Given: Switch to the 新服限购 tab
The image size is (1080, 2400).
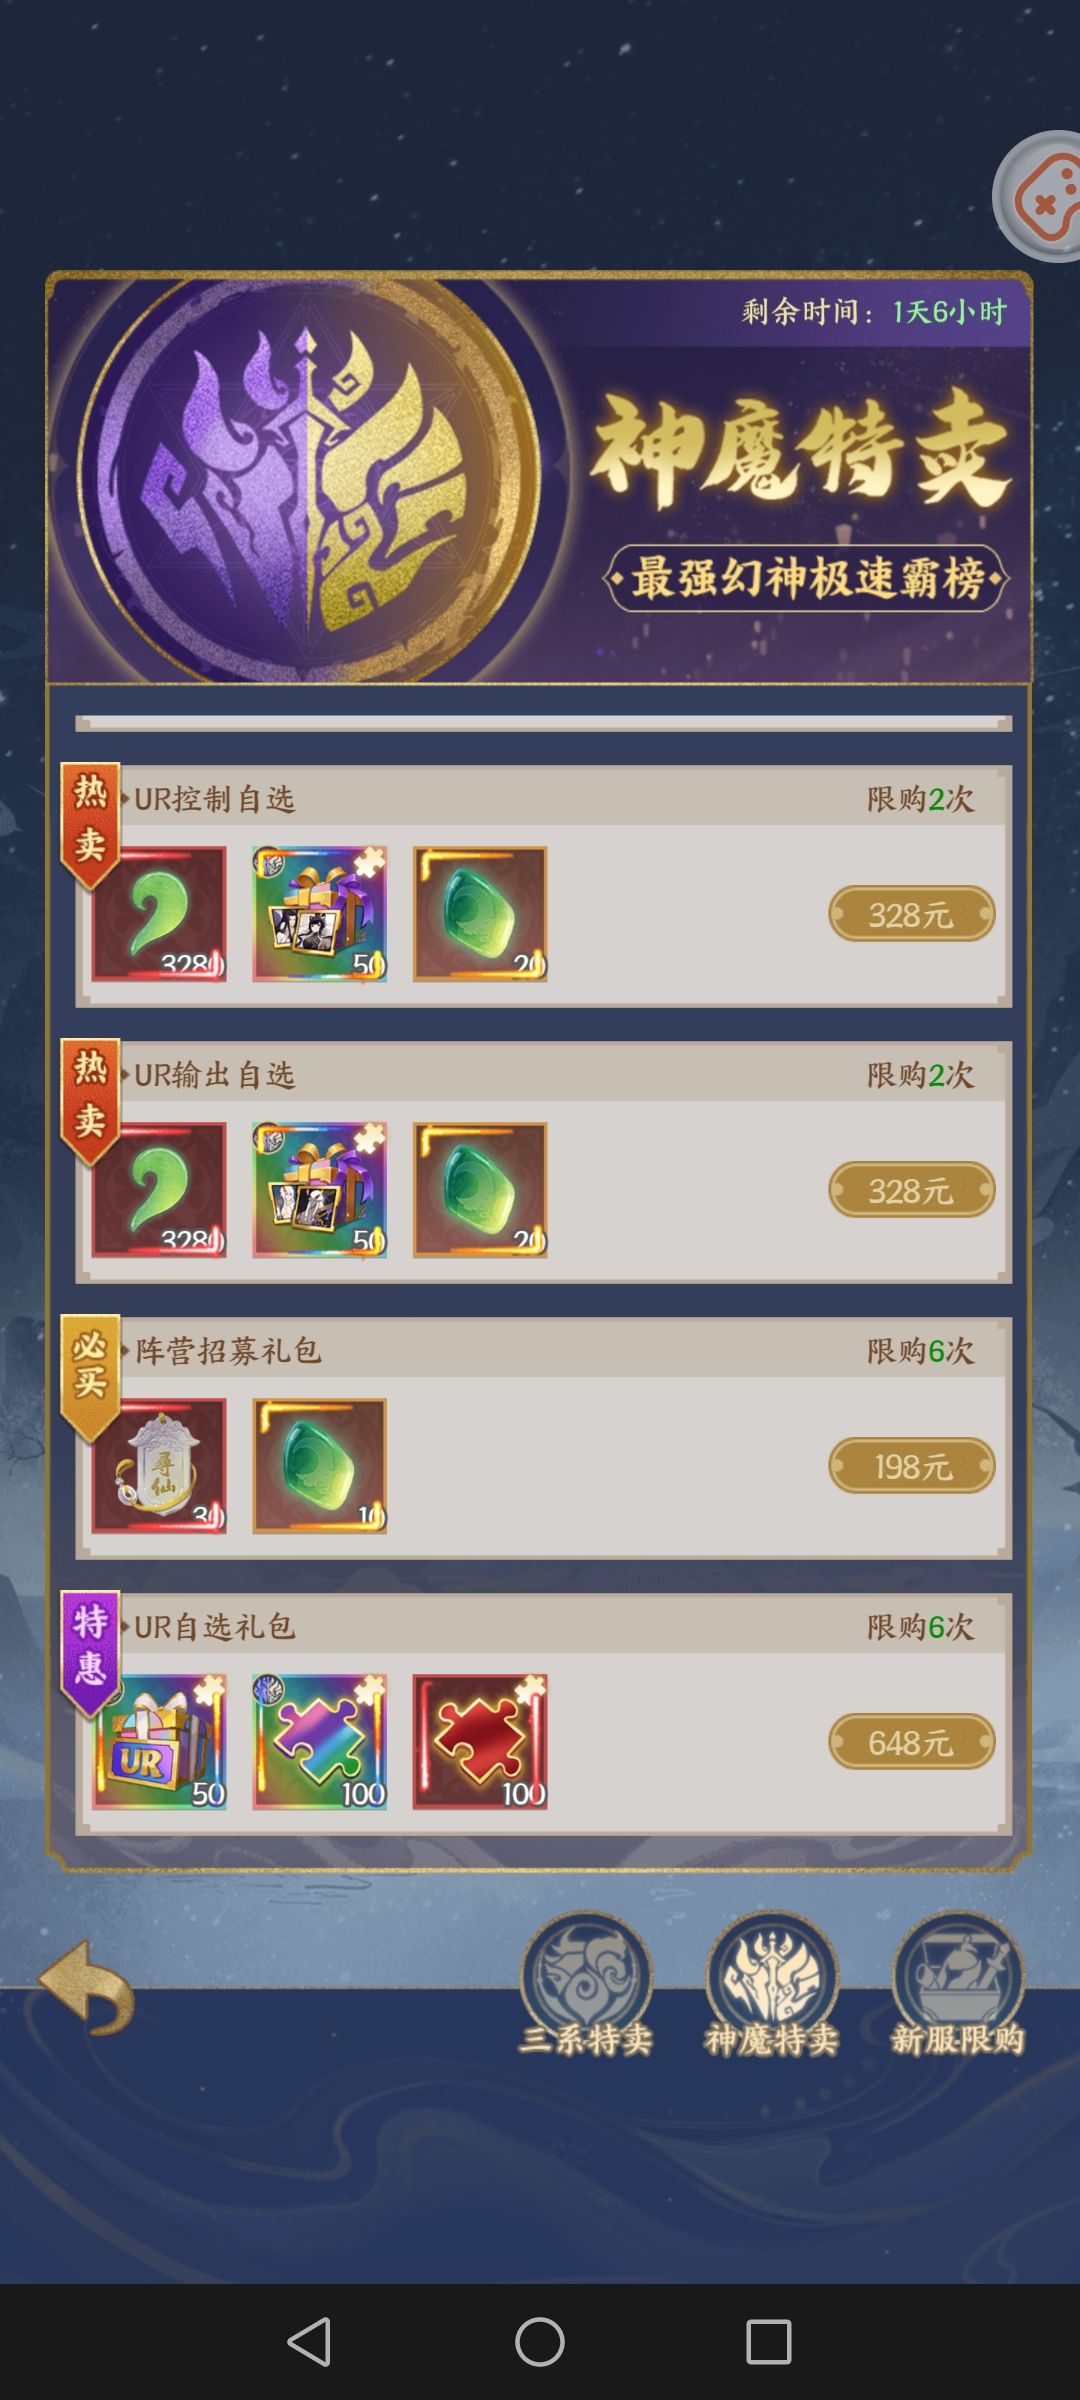Looking at the screenshot, I should tap(958, 1984).
